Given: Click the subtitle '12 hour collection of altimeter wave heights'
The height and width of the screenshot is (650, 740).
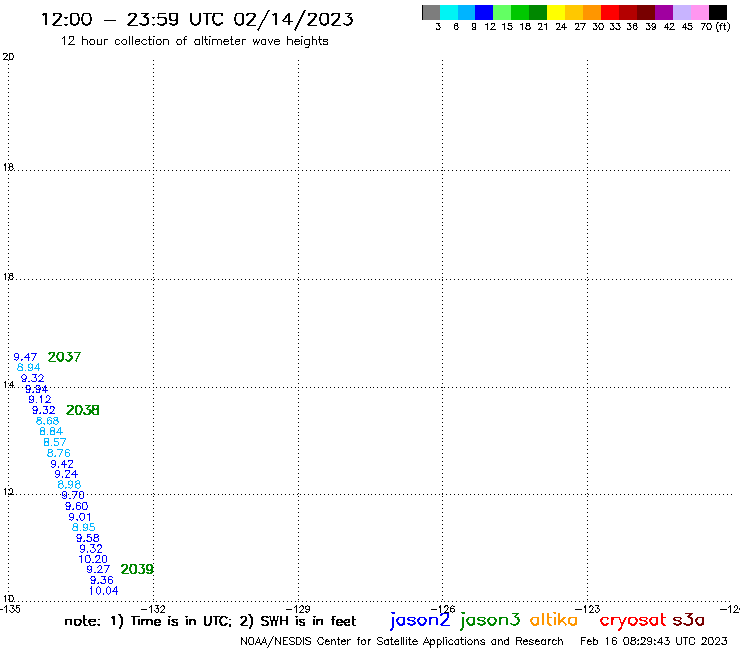Looking at the screenshot, I should coord(194,41).
